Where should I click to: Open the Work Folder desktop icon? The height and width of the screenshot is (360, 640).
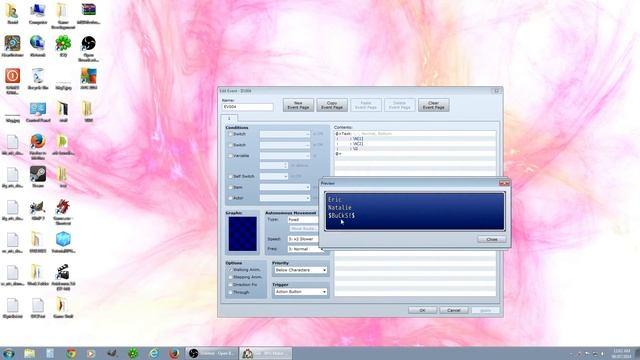(38, 274)
